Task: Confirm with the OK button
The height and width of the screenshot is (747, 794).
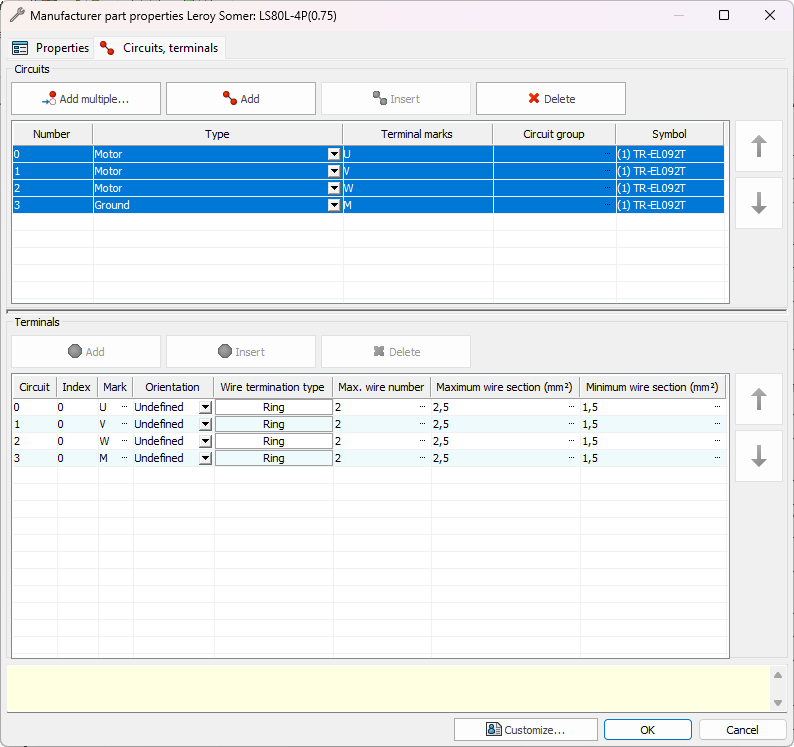Action: click(x=647, y=730)
